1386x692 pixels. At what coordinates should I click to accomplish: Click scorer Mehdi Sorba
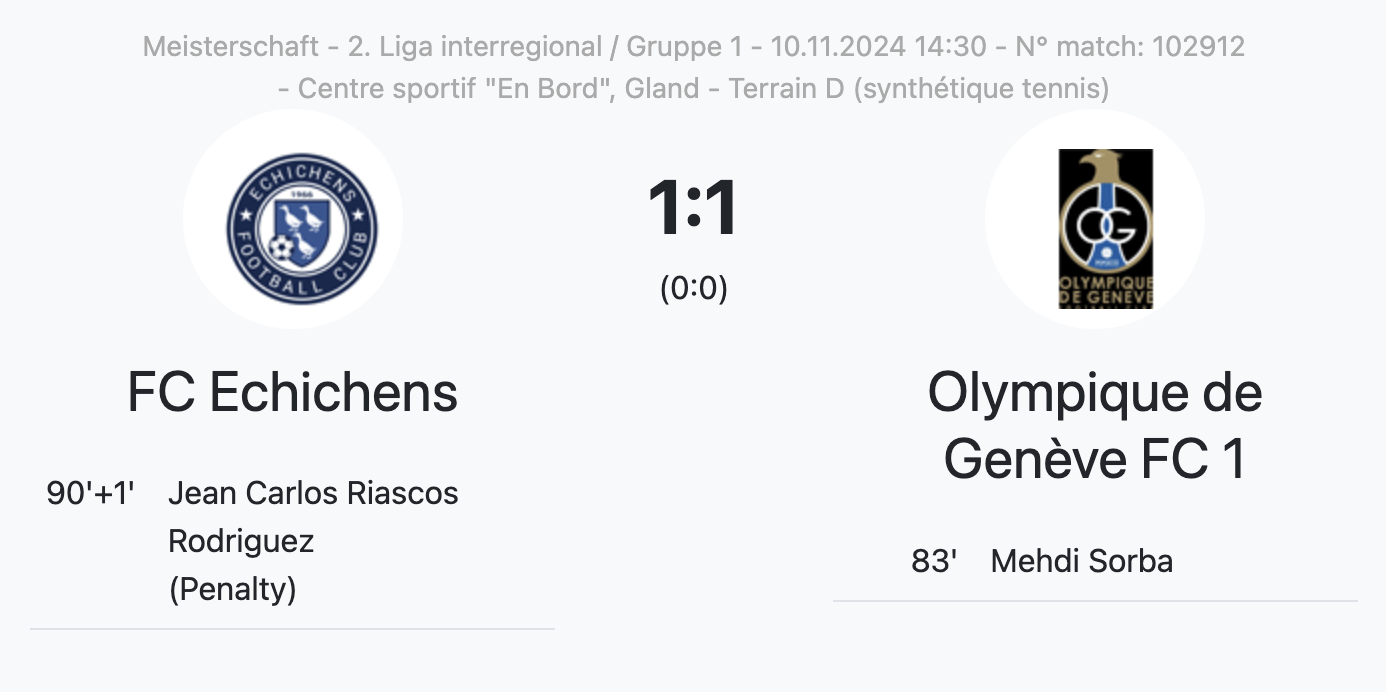click(1081, 561)
